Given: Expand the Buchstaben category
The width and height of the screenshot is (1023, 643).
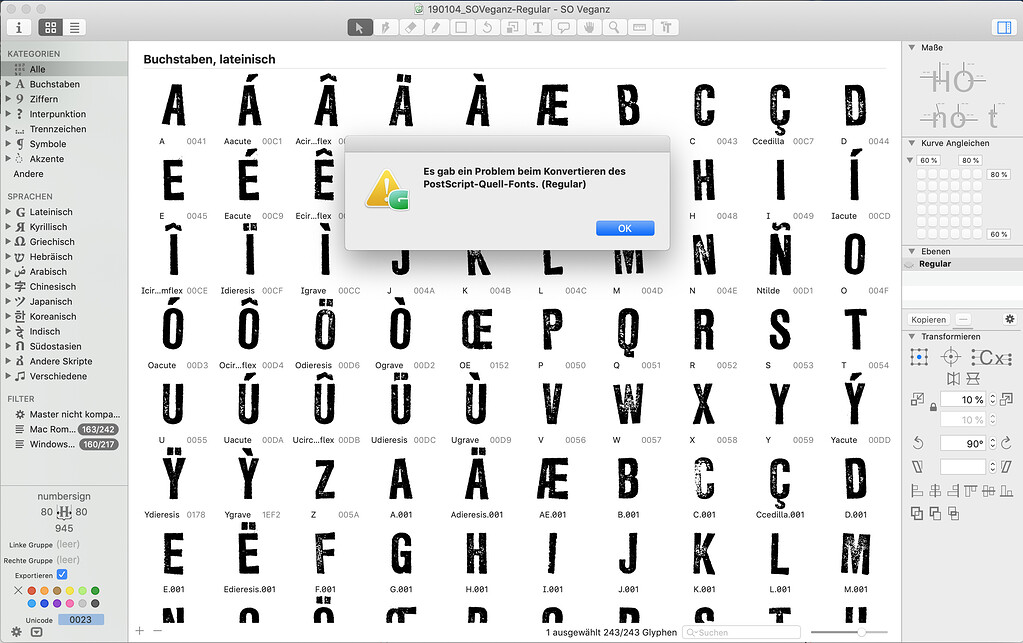Looking at the screenshot, I should click(8, 84).
